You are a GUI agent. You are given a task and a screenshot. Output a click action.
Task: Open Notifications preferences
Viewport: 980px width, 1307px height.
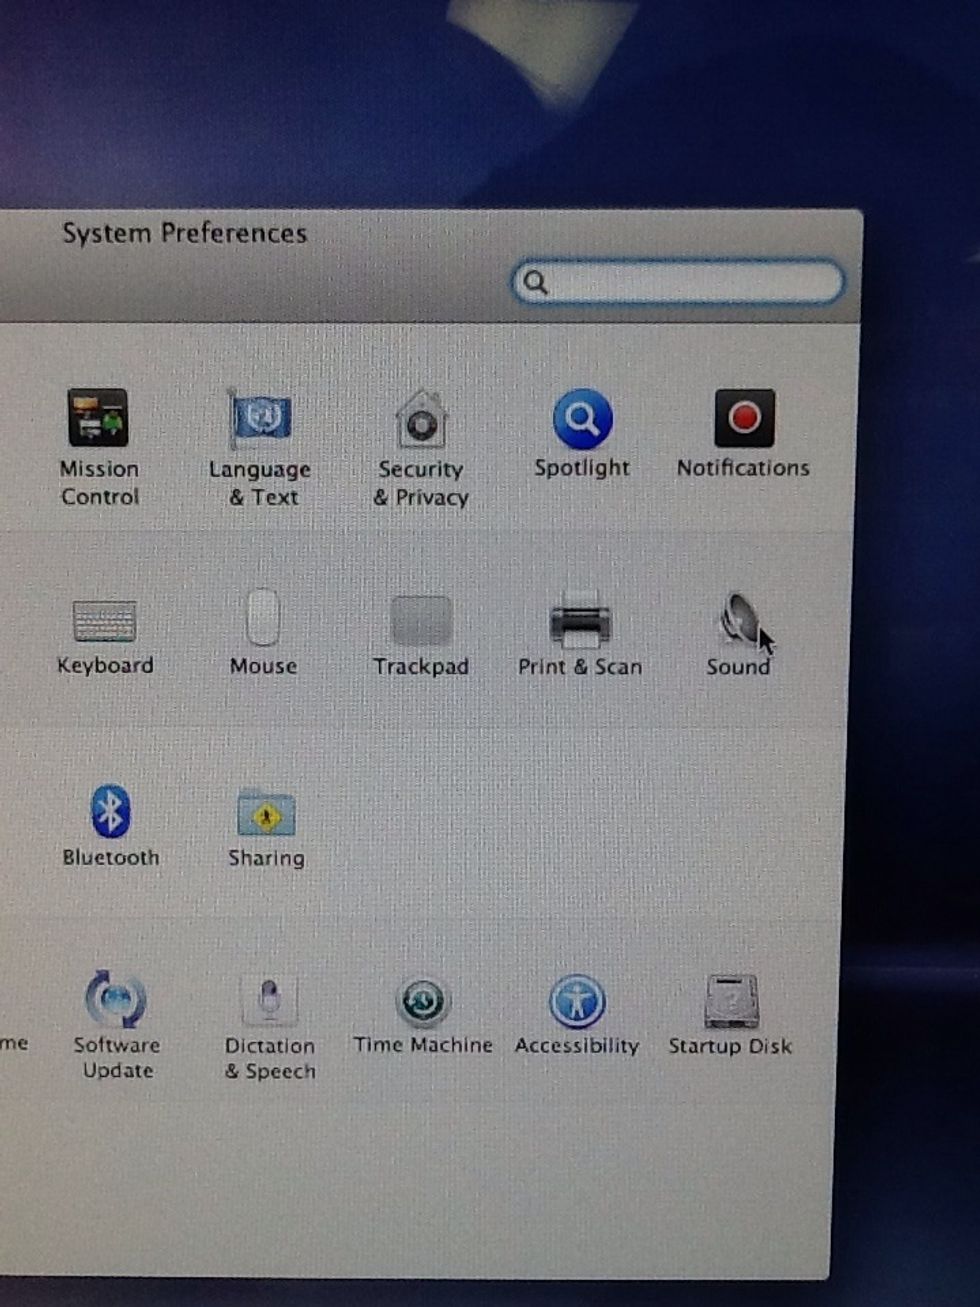pyautogui.click(x=743, y=419)
